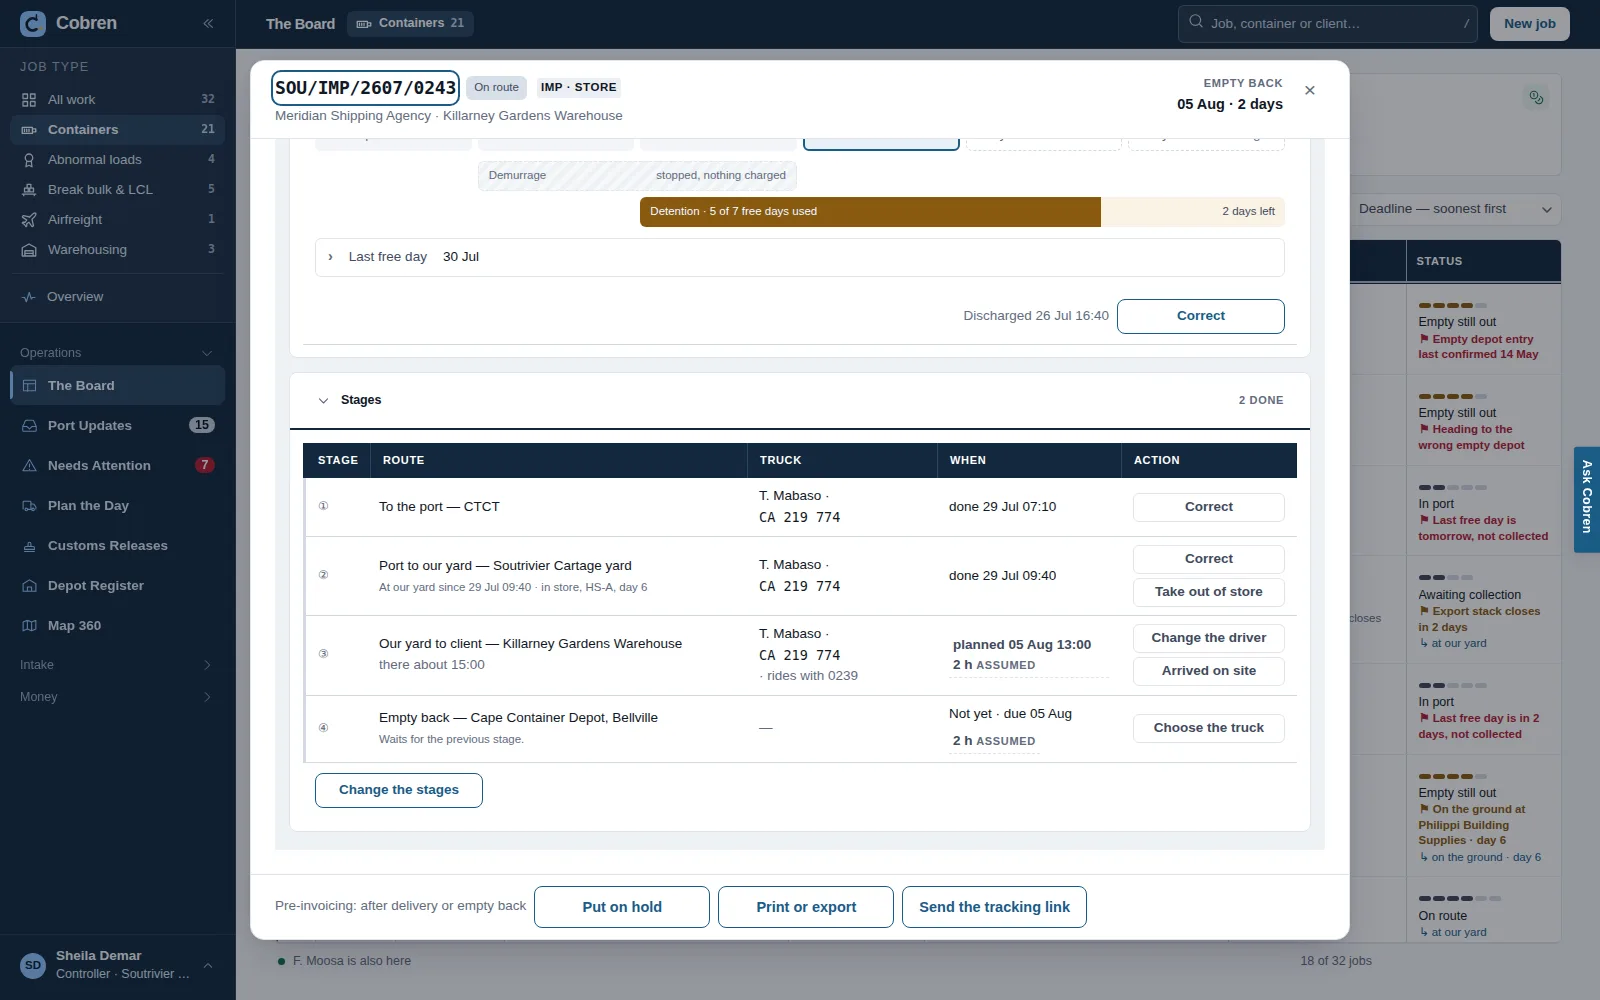This screenshot has height=1000, width=1600.
Task: Click Correct for To the port stage
Action: point(1208,507)
